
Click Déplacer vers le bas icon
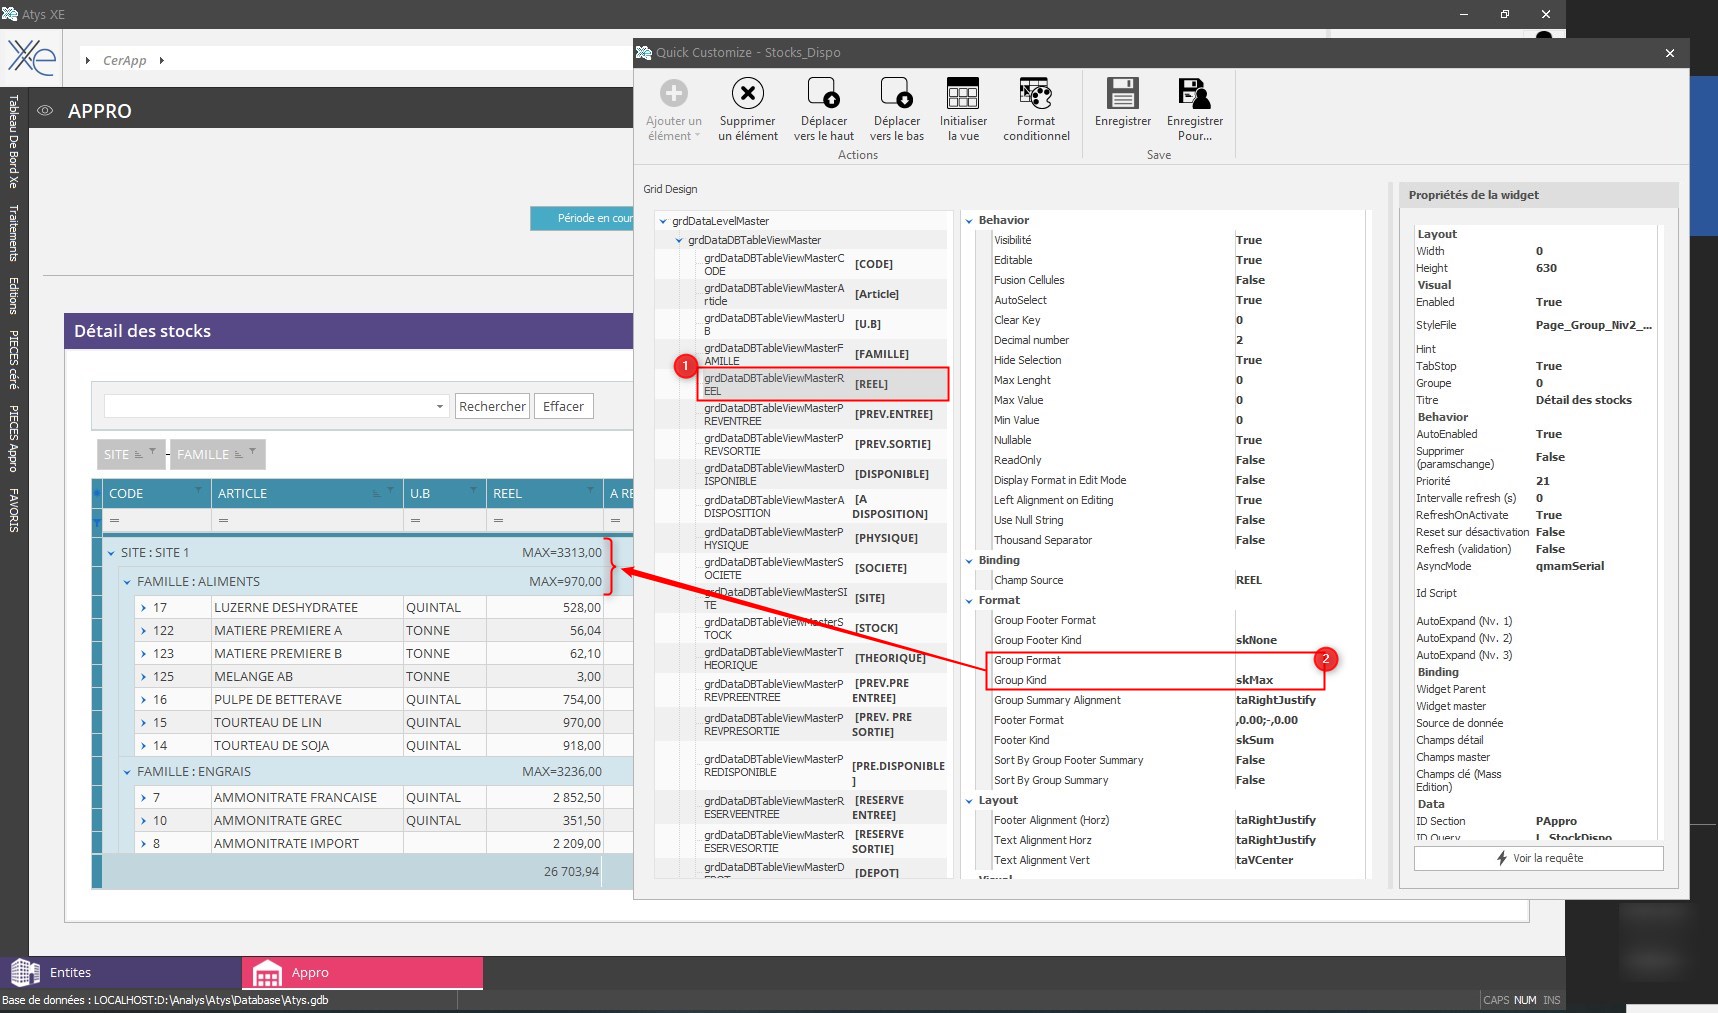click(x=896, y=94)
